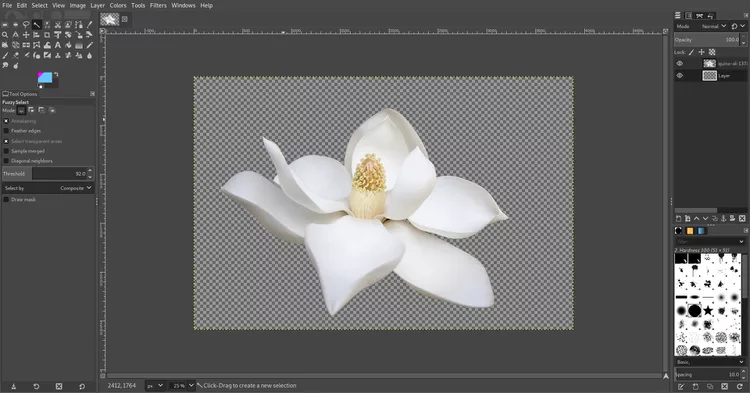Viewport: 750px width, 393px height.
Task: Select the Bucket Fill tool
Action: pyautogui.click(x=68, y=45)
